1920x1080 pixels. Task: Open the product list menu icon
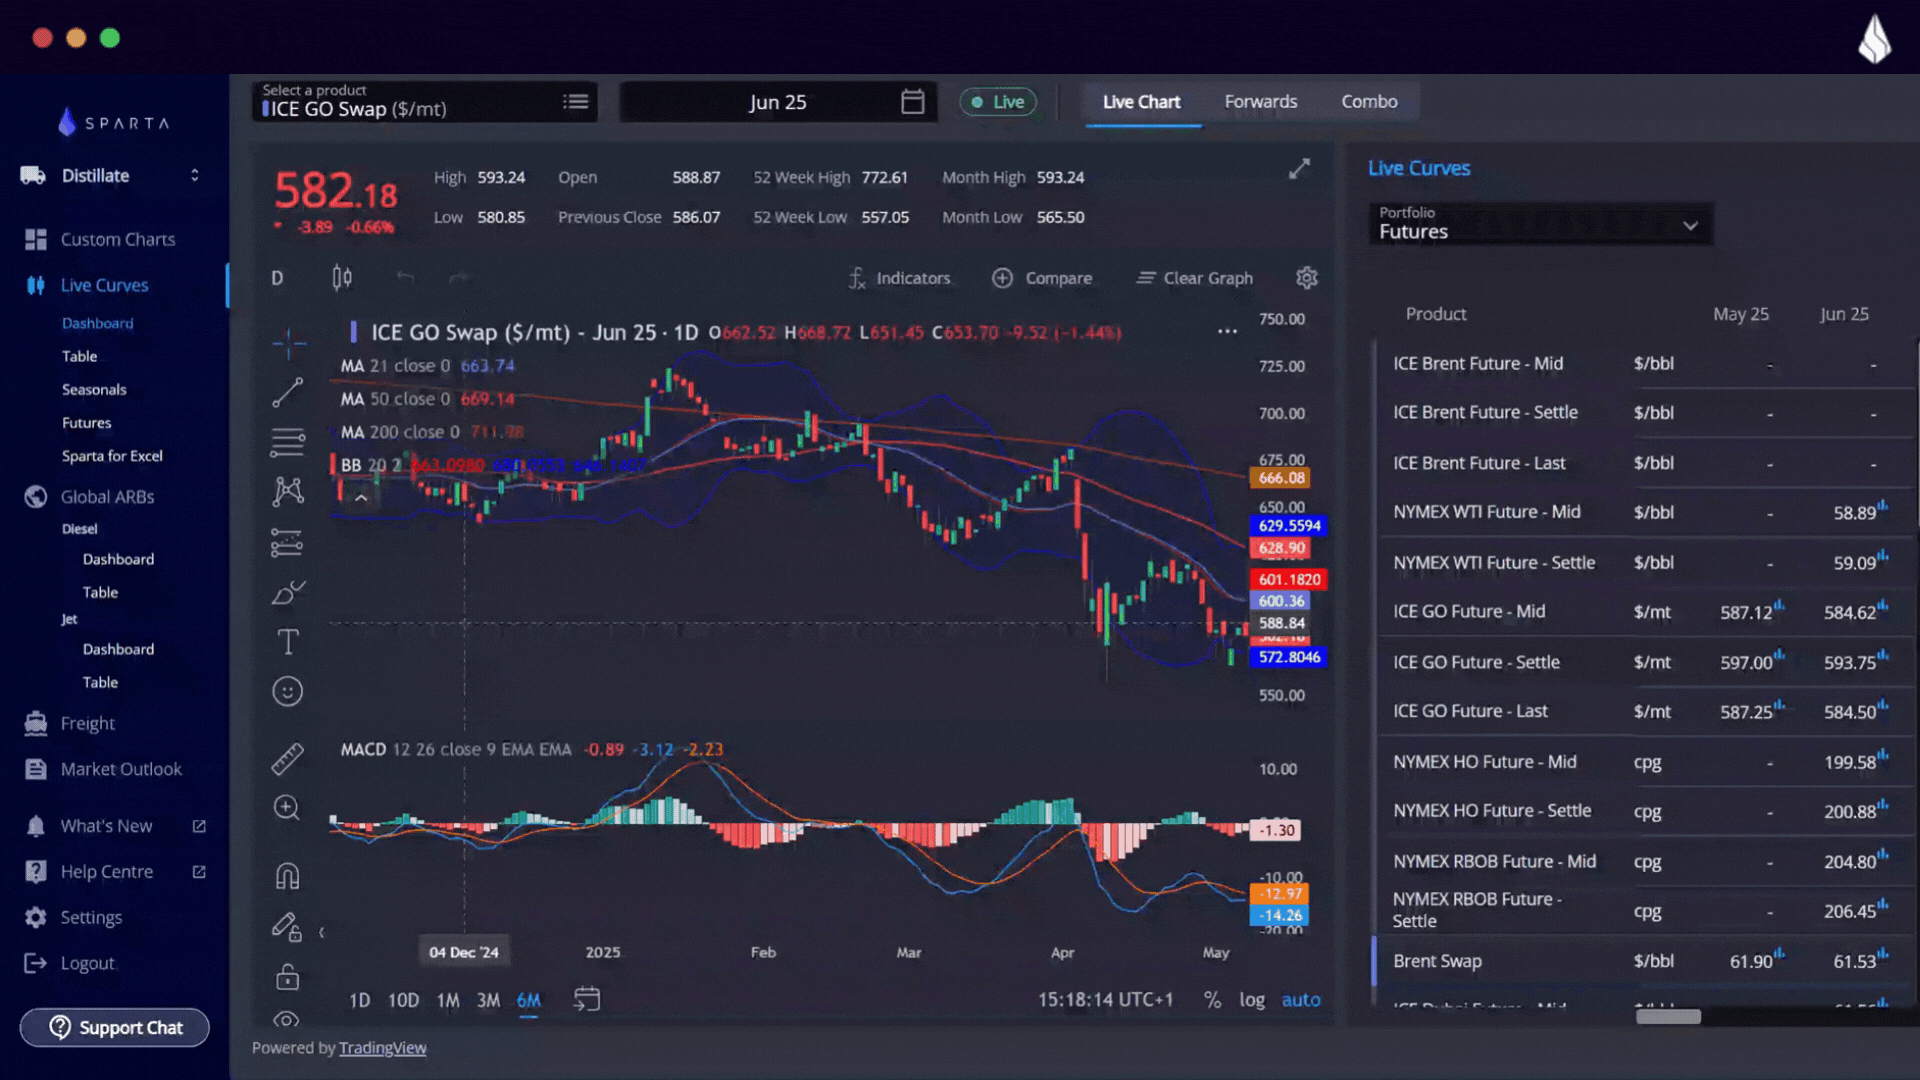coord(575,102)
